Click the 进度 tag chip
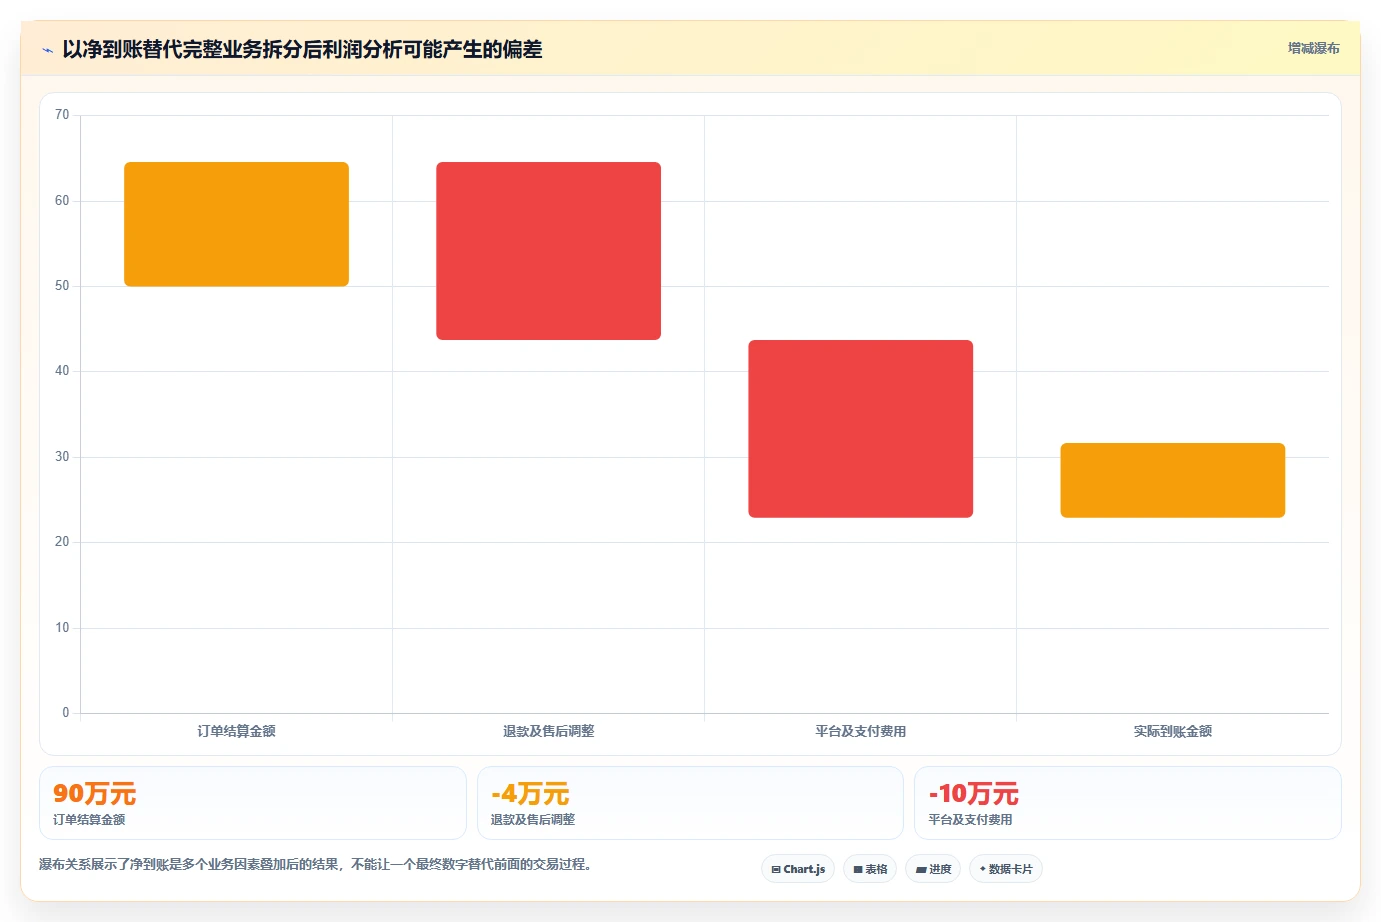 933,869
